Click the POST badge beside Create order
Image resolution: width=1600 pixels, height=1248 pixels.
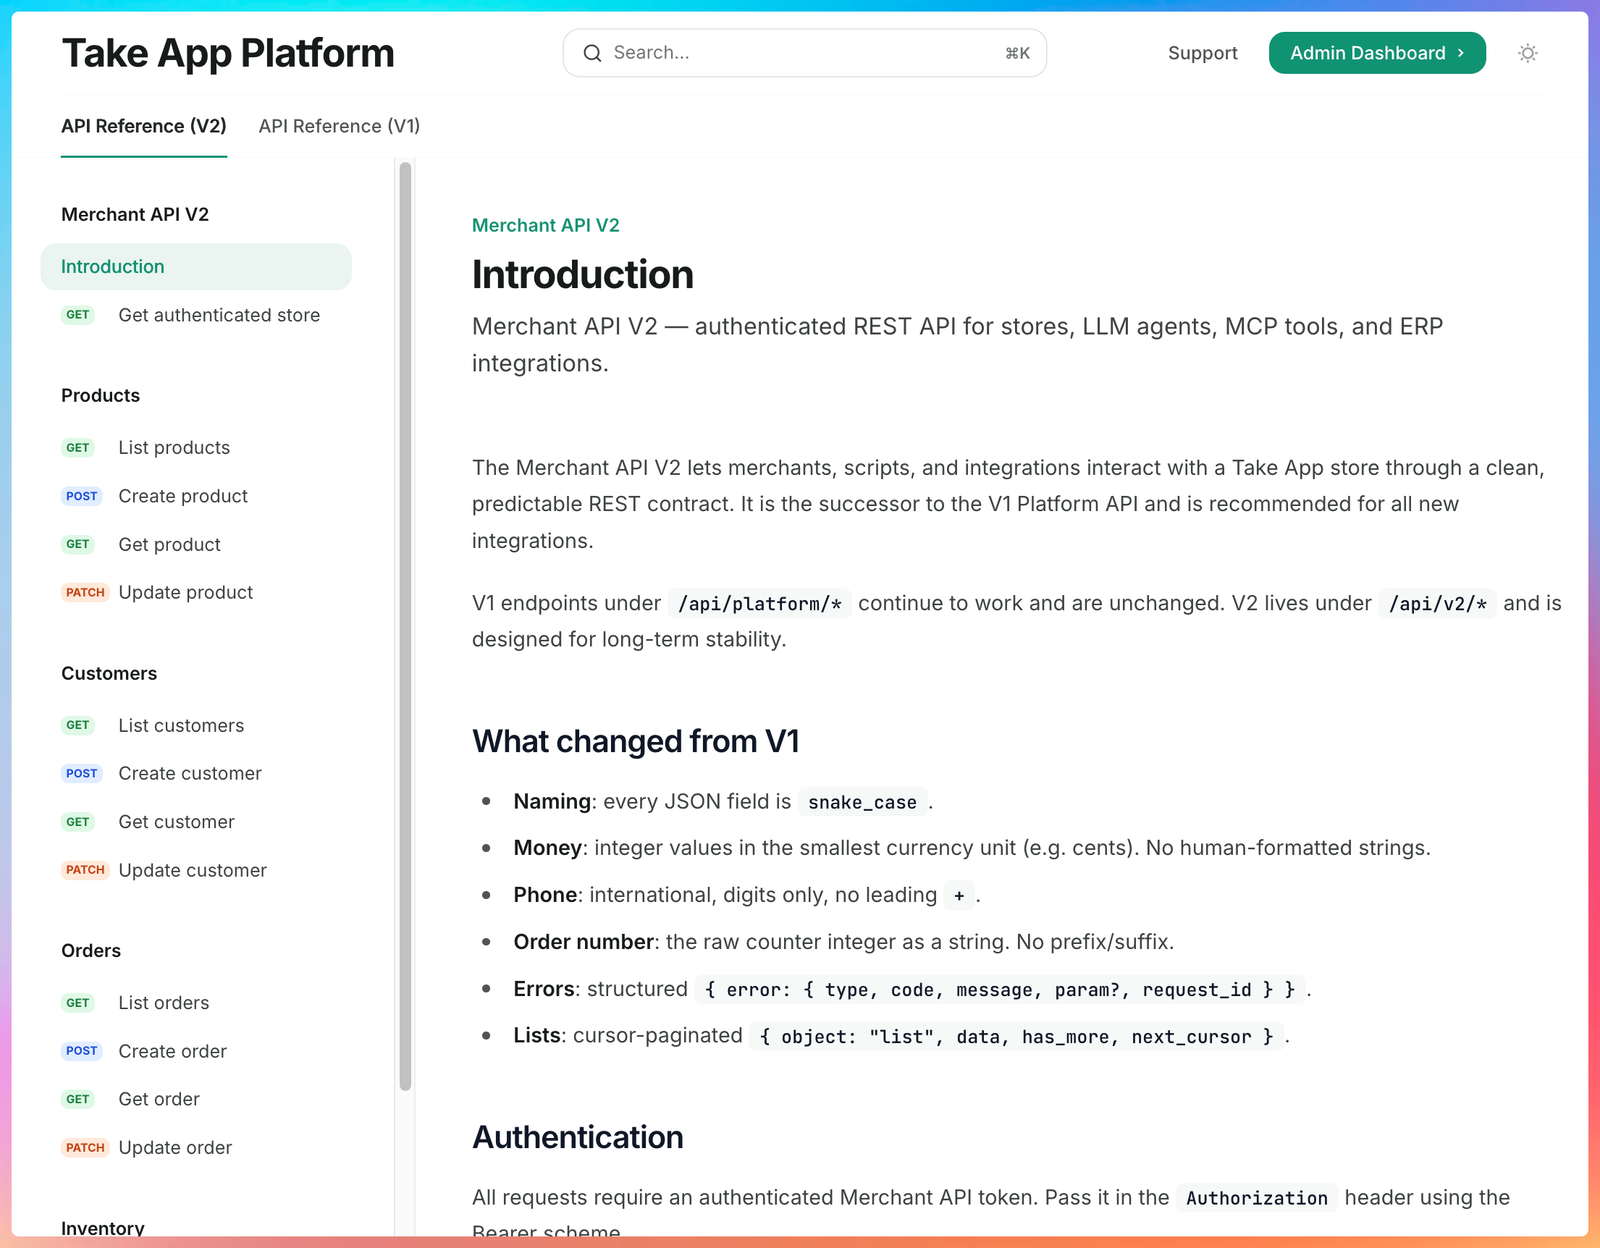click(82, 1051)
